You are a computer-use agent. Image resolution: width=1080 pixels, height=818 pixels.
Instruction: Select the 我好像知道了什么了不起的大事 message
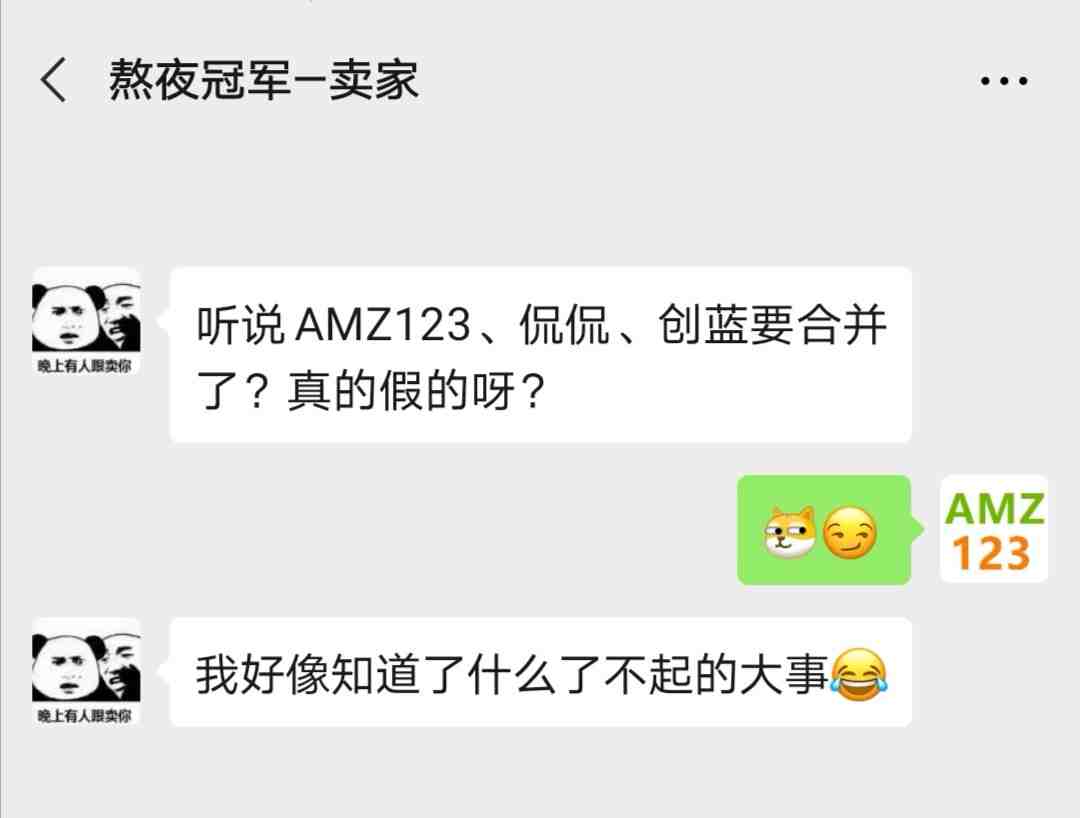coord(541,672)
